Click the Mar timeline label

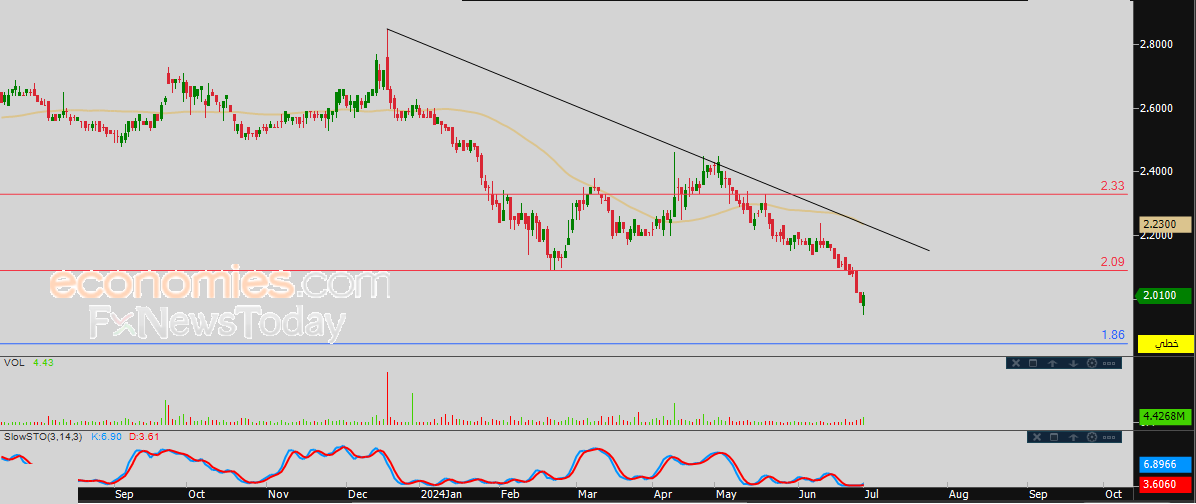586,494
